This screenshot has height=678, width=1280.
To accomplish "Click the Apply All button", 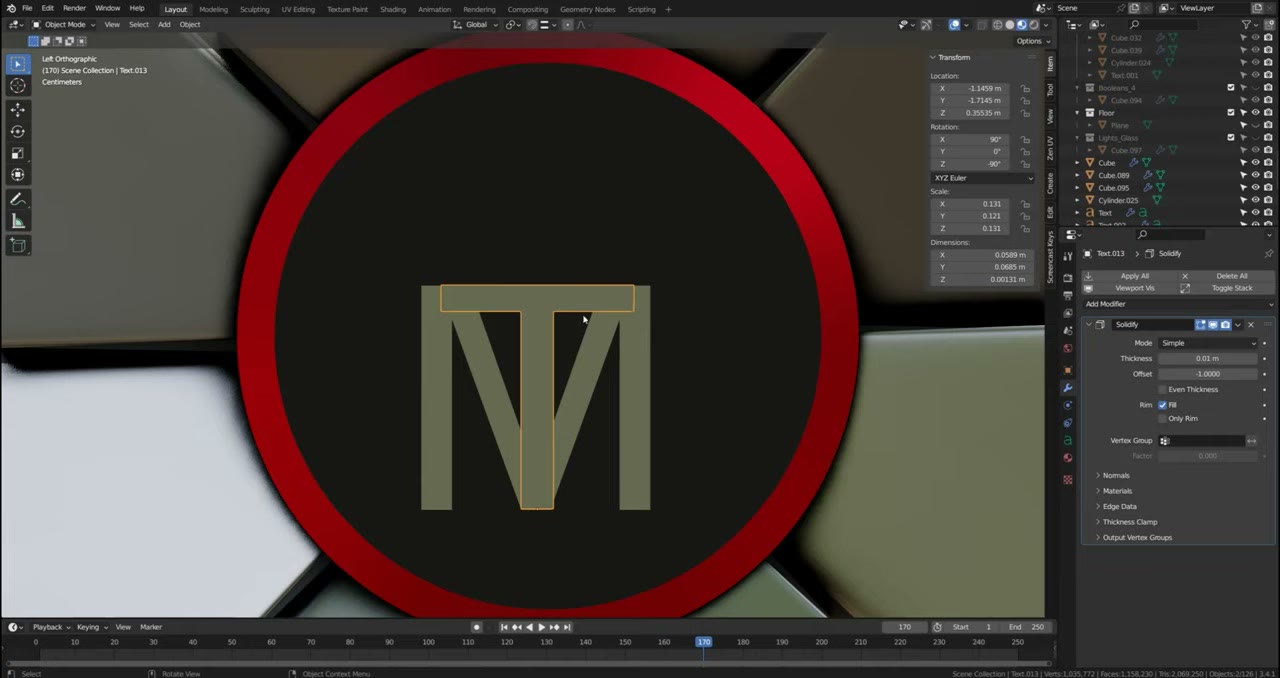I will pos(1129,276).
